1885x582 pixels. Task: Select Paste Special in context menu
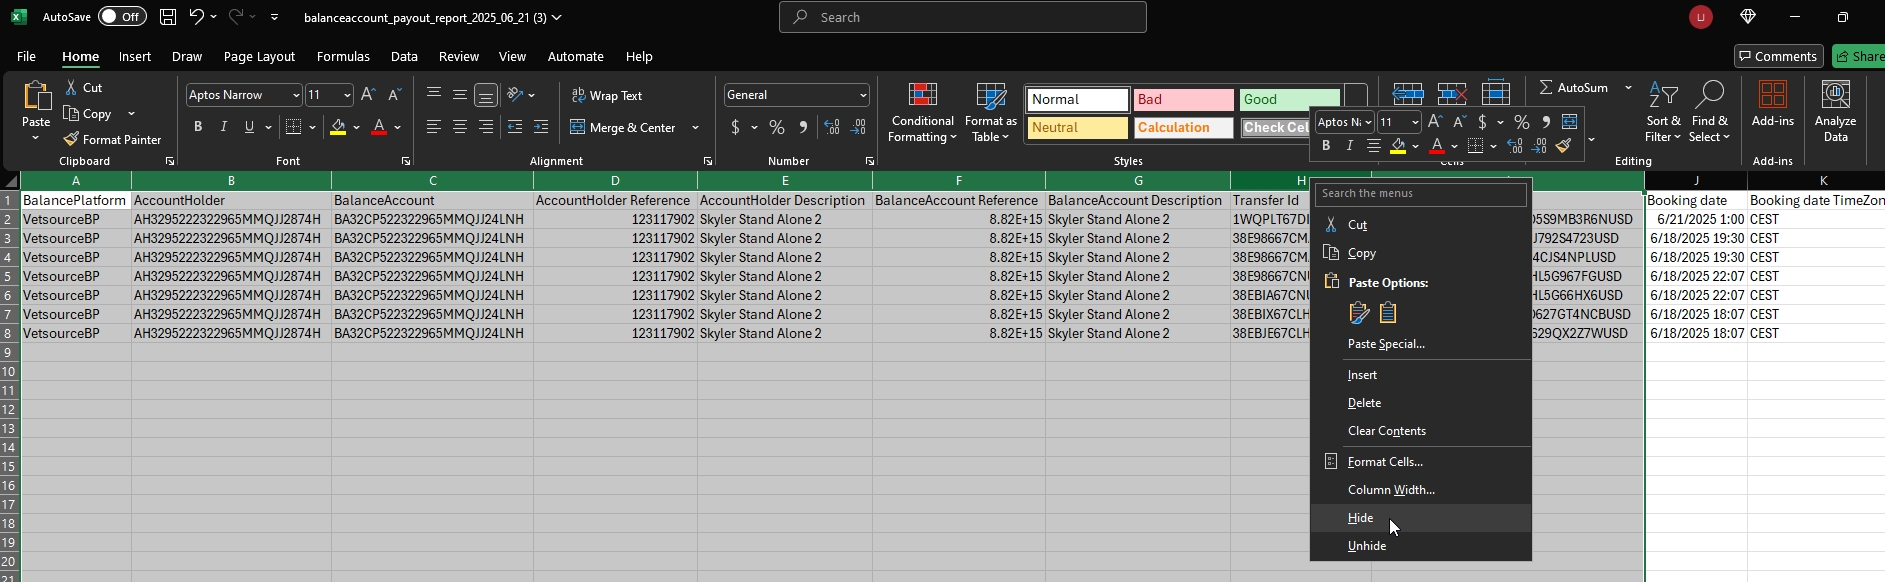coord(1421,344)
